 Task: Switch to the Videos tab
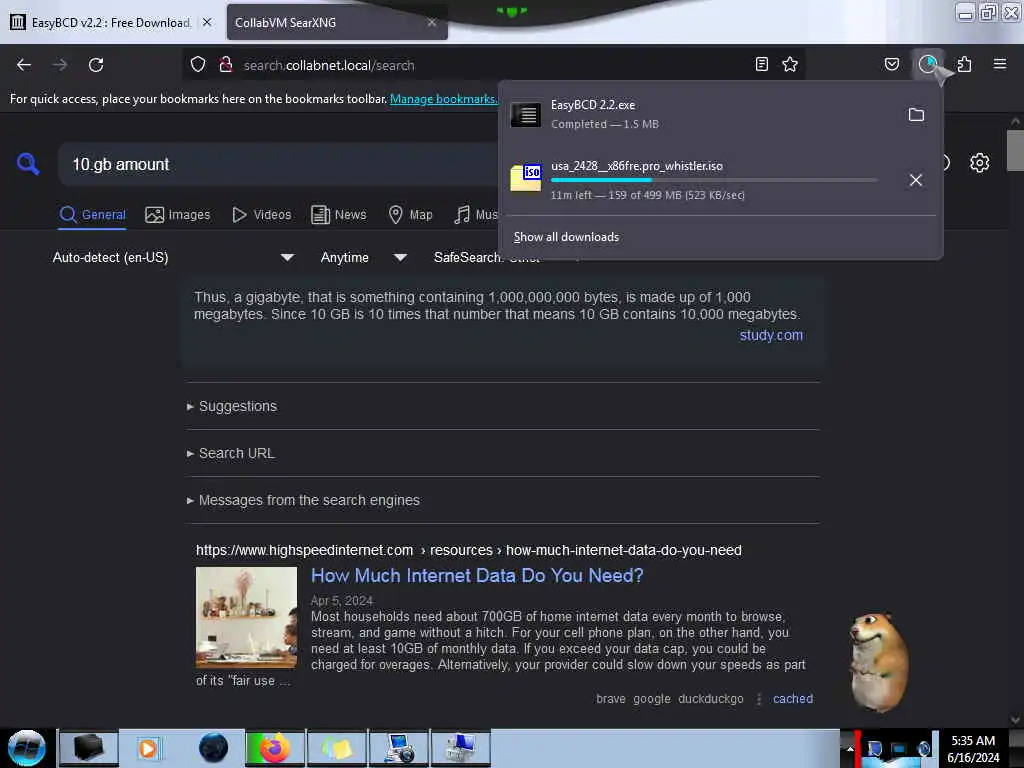pyautogui.click(x=261, y=215)
